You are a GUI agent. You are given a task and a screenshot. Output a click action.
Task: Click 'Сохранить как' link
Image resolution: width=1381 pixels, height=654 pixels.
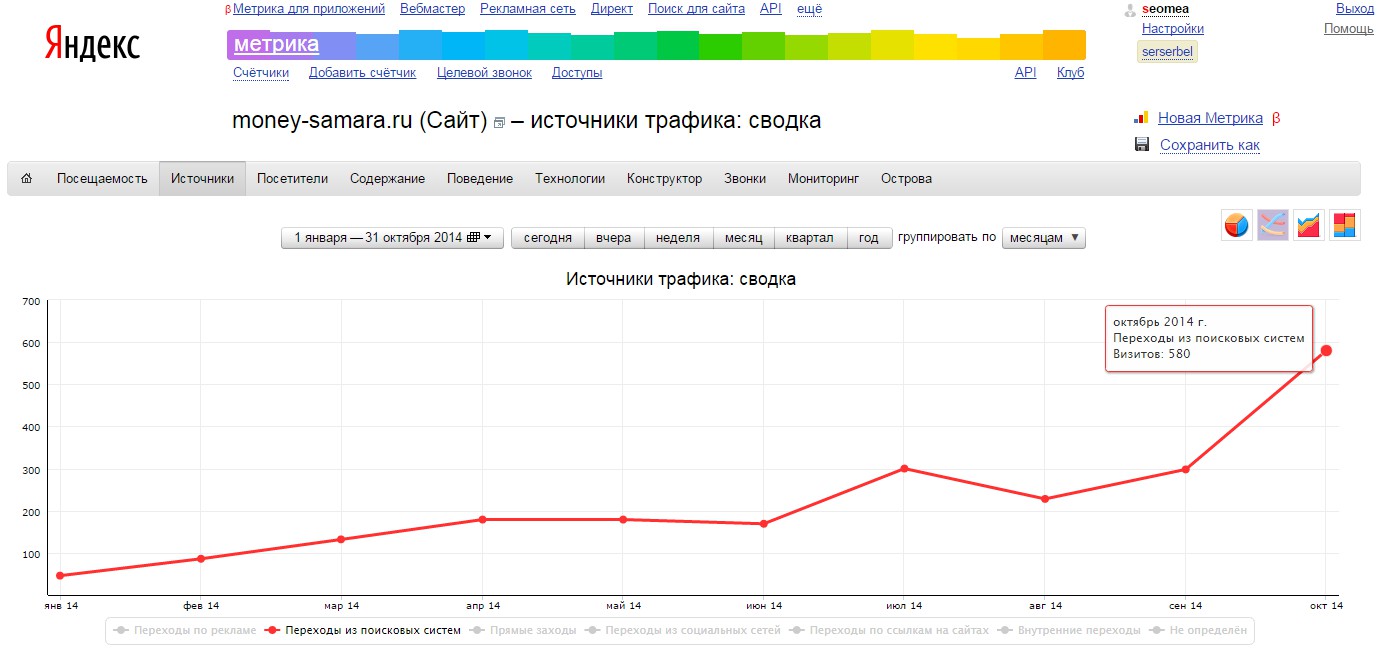pyautogui.click(x=1210, y=145)
